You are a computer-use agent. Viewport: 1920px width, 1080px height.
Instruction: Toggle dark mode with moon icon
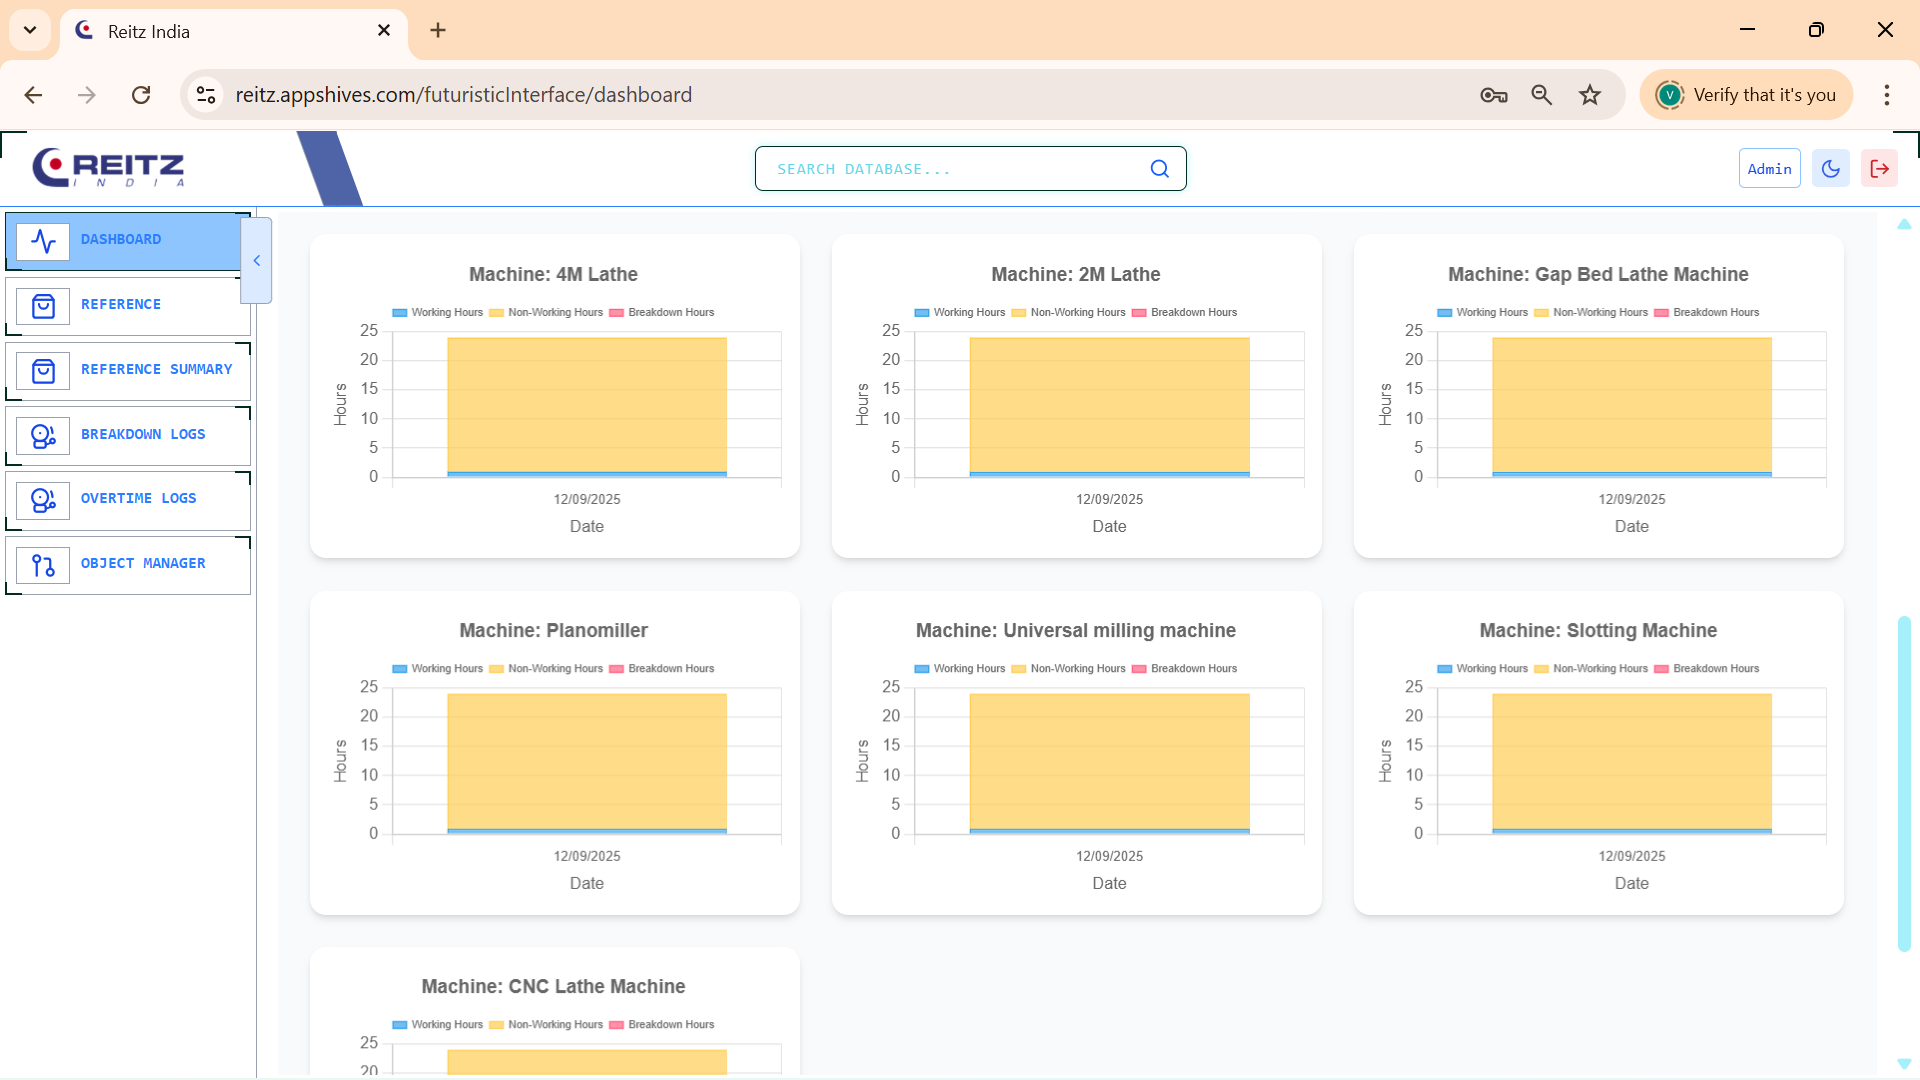click(x=1830, y=169)
